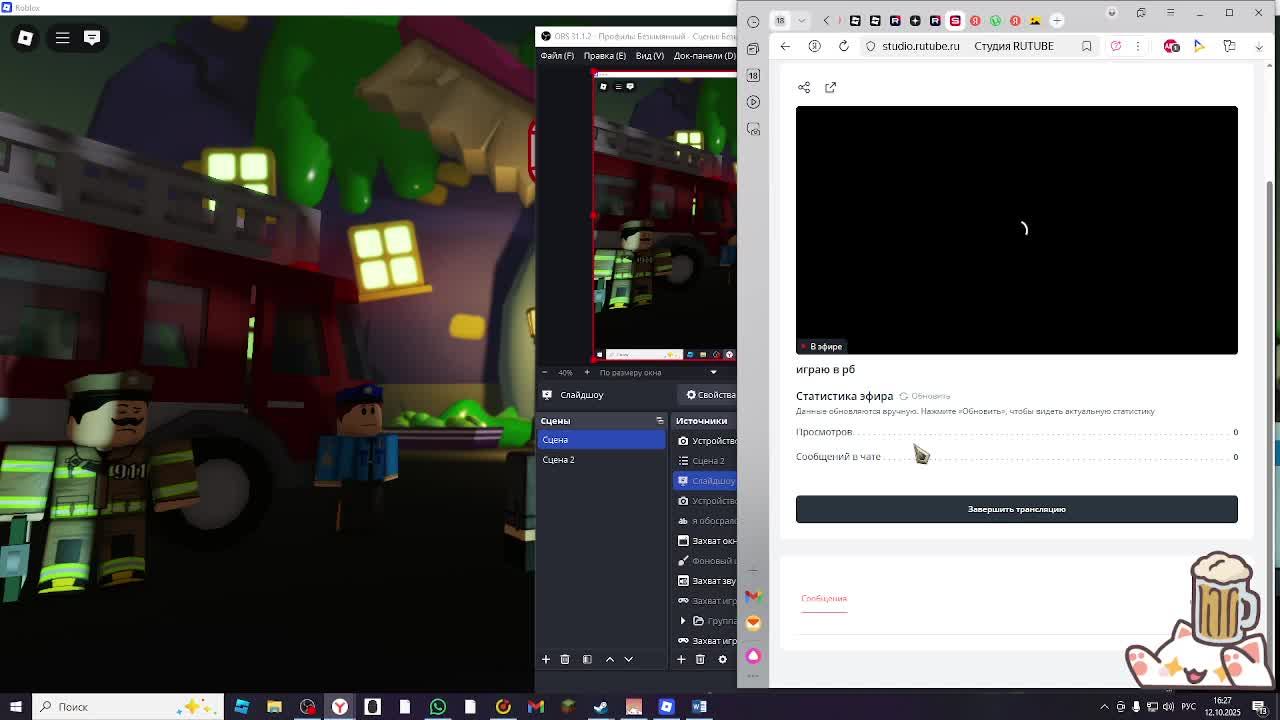1280x720 pixels.
Task: Share the stream via share icon
Action: (804, 88)
